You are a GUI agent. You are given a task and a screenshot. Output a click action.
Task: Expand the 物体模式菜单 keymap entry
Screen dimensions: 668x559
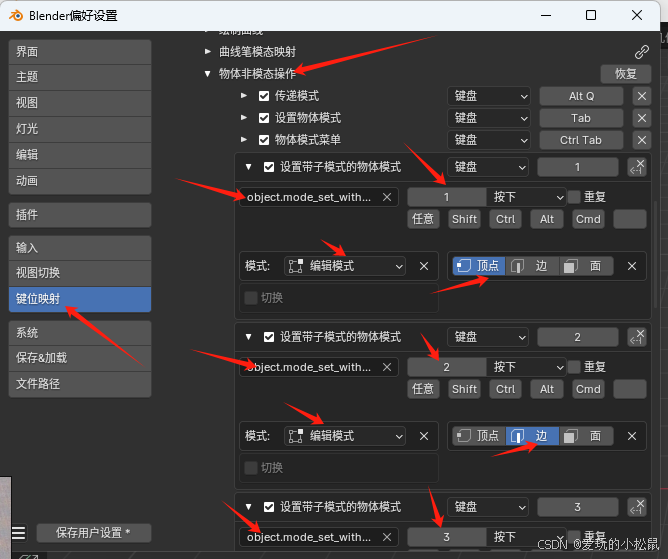[x=244, y=139]
